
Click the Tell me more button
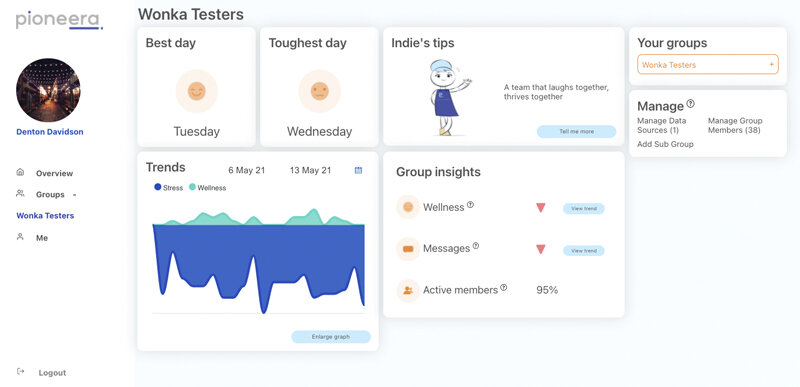pyautogui.click(x=577, y=132)
